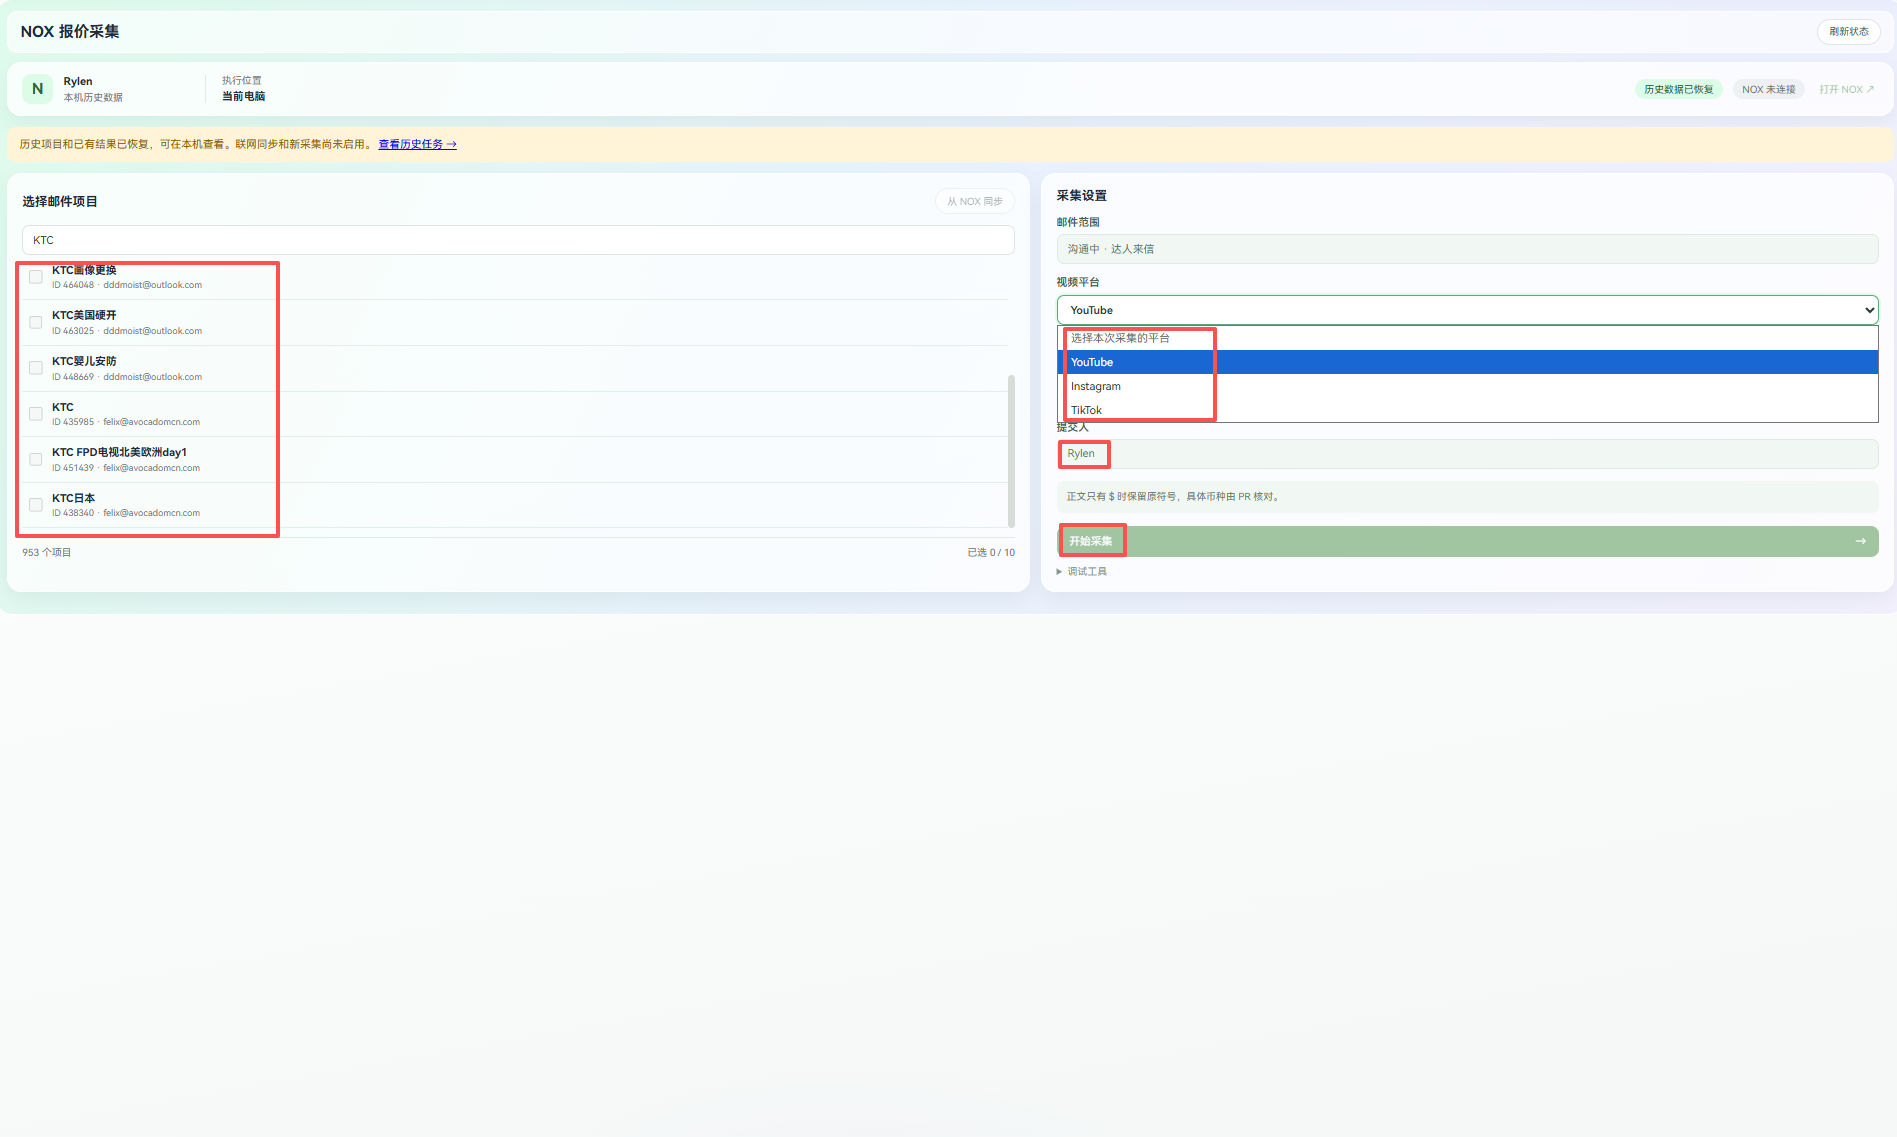The height and width of the screenshot is (1137, 1897).
Task: Select the KTC婴儿安防 checkbox
Action: tap(36, 368)
